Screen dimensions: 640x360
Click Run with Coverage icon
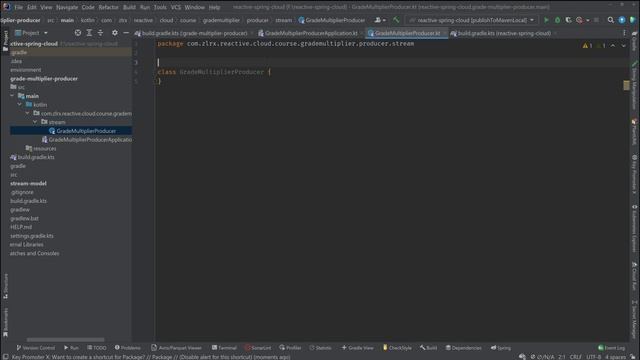[x=568, y=20]
